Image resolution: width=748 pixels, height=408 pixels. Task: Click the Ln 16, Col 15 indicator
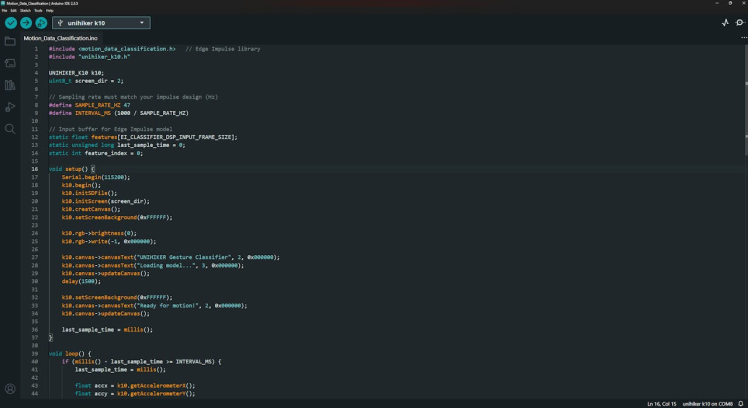[x=662, y=404]
